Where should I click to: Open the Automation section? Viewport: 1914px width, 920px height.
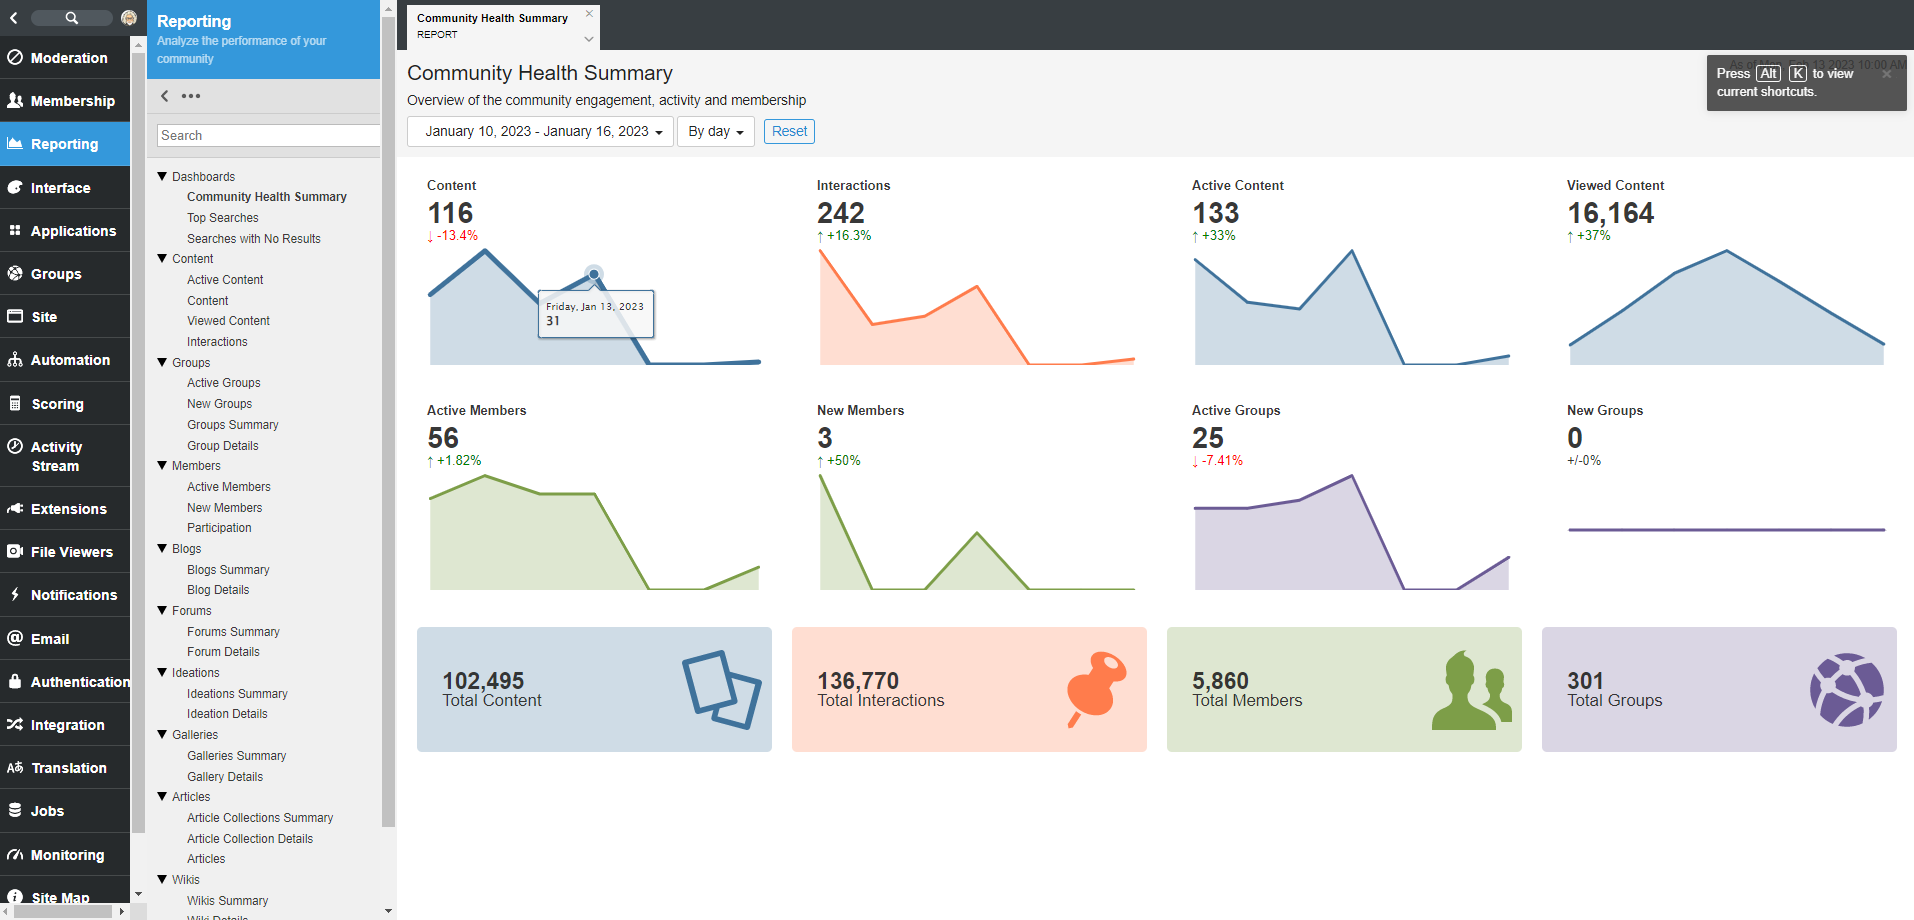[x=65, y=360]
